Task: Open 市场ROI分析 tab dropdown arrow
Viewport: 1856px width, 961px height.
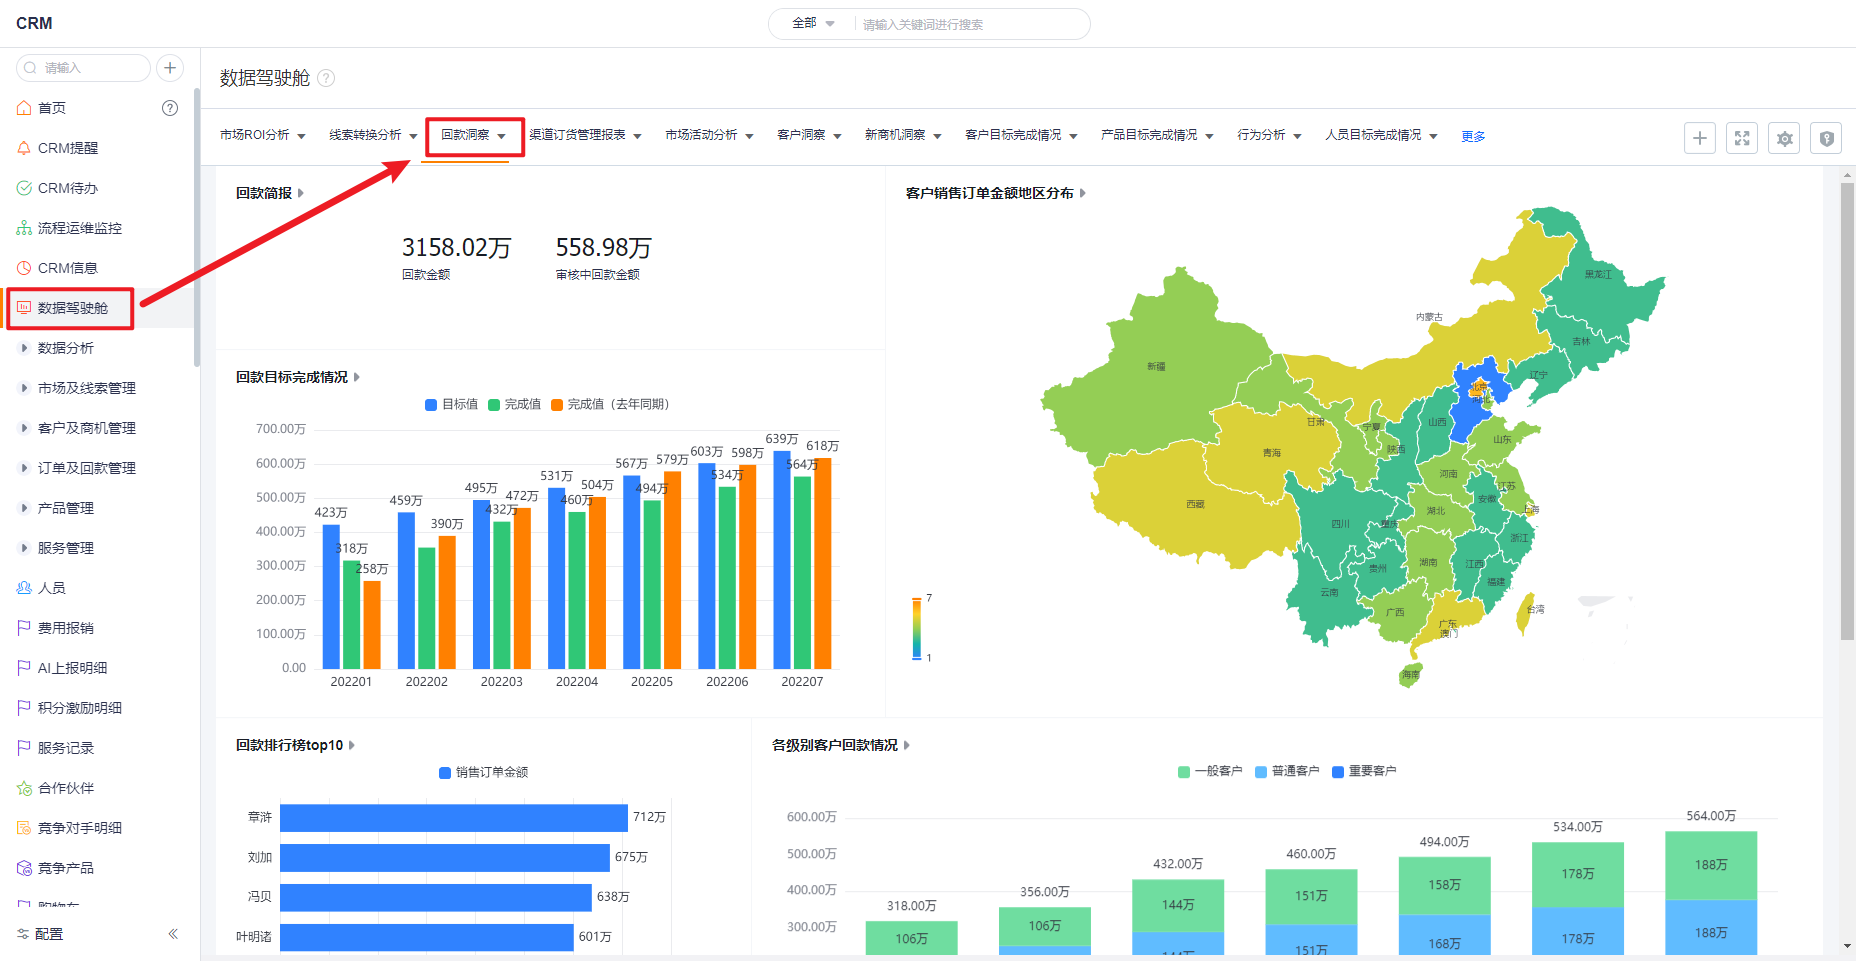Action: (302, 136)
